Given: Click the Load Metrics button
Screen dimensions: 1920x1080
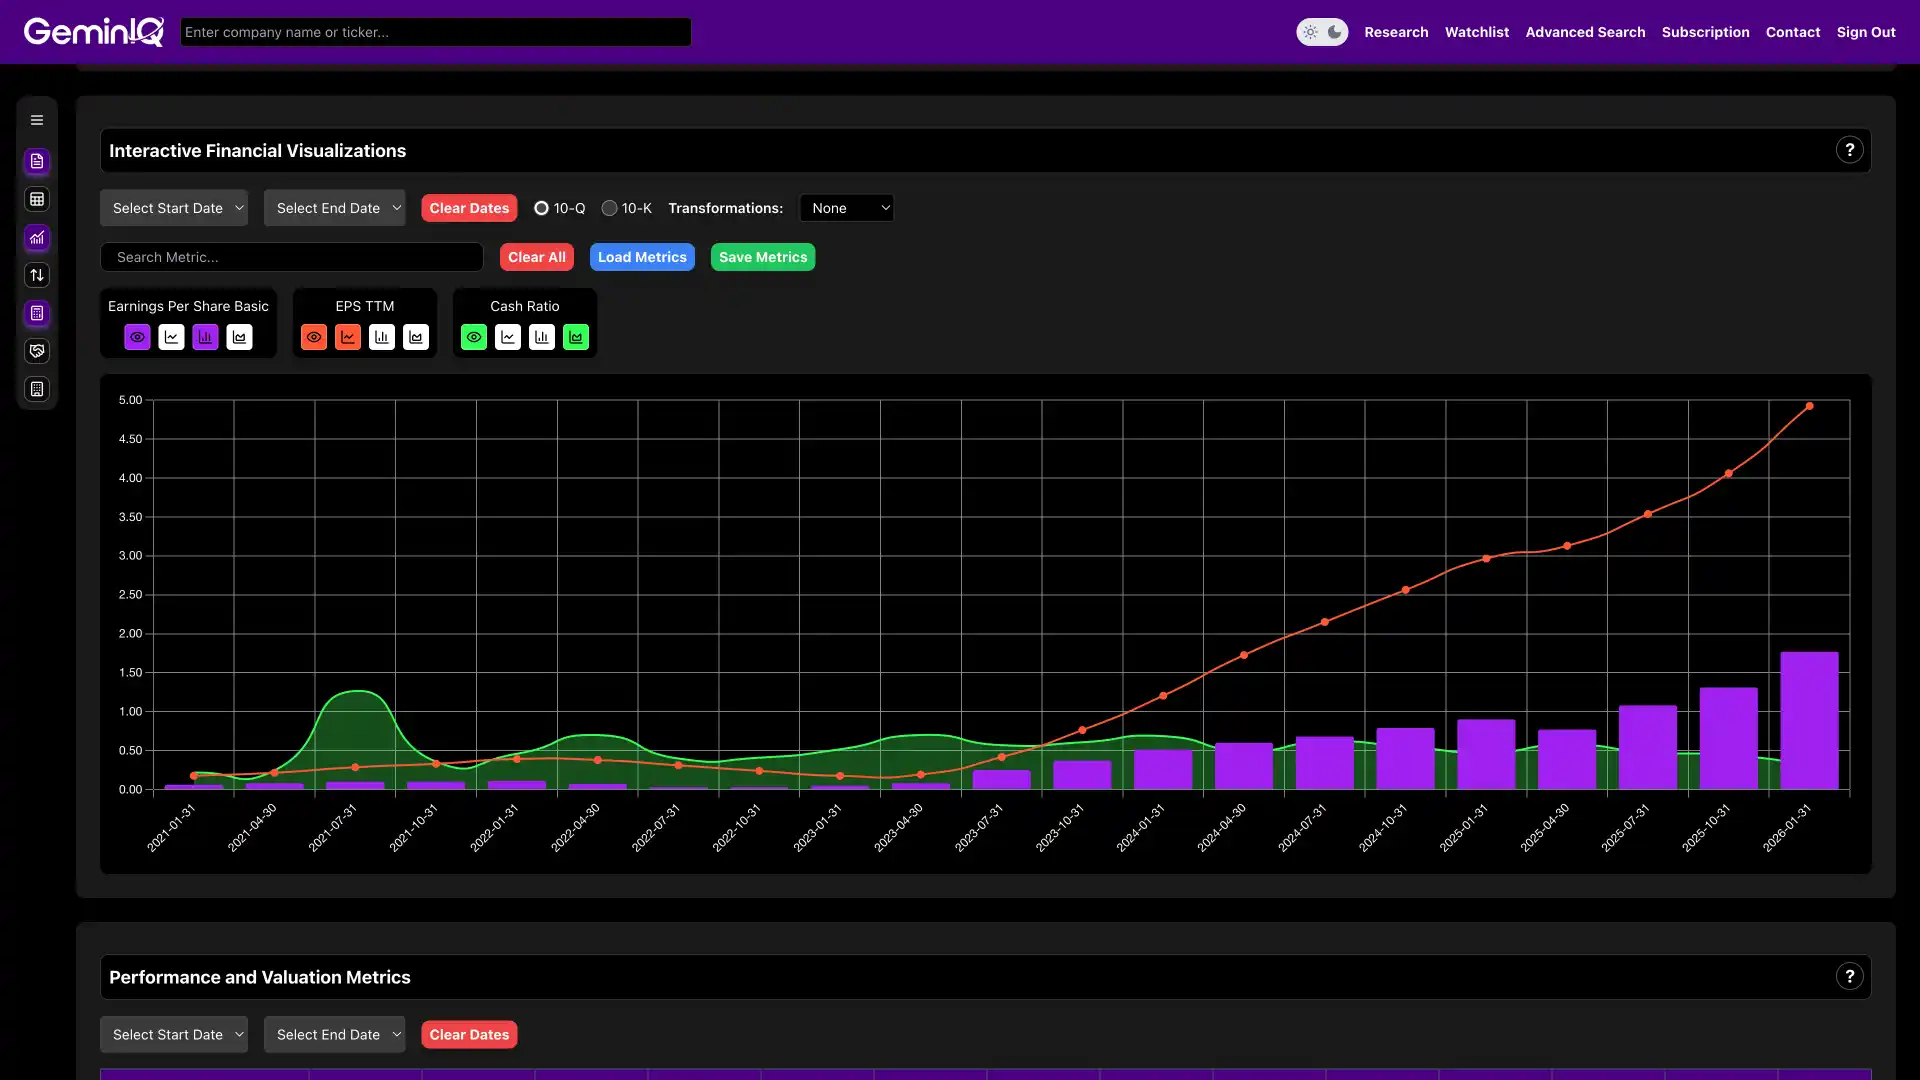Looking at the screenshot, I should (x=641, y=257).
